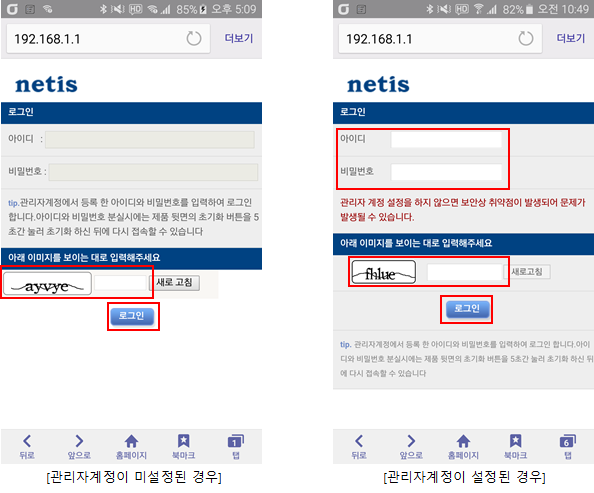Click the blue 로그인 button on left screen
Screen dimensions: 594x493
(x=132, y=316)
